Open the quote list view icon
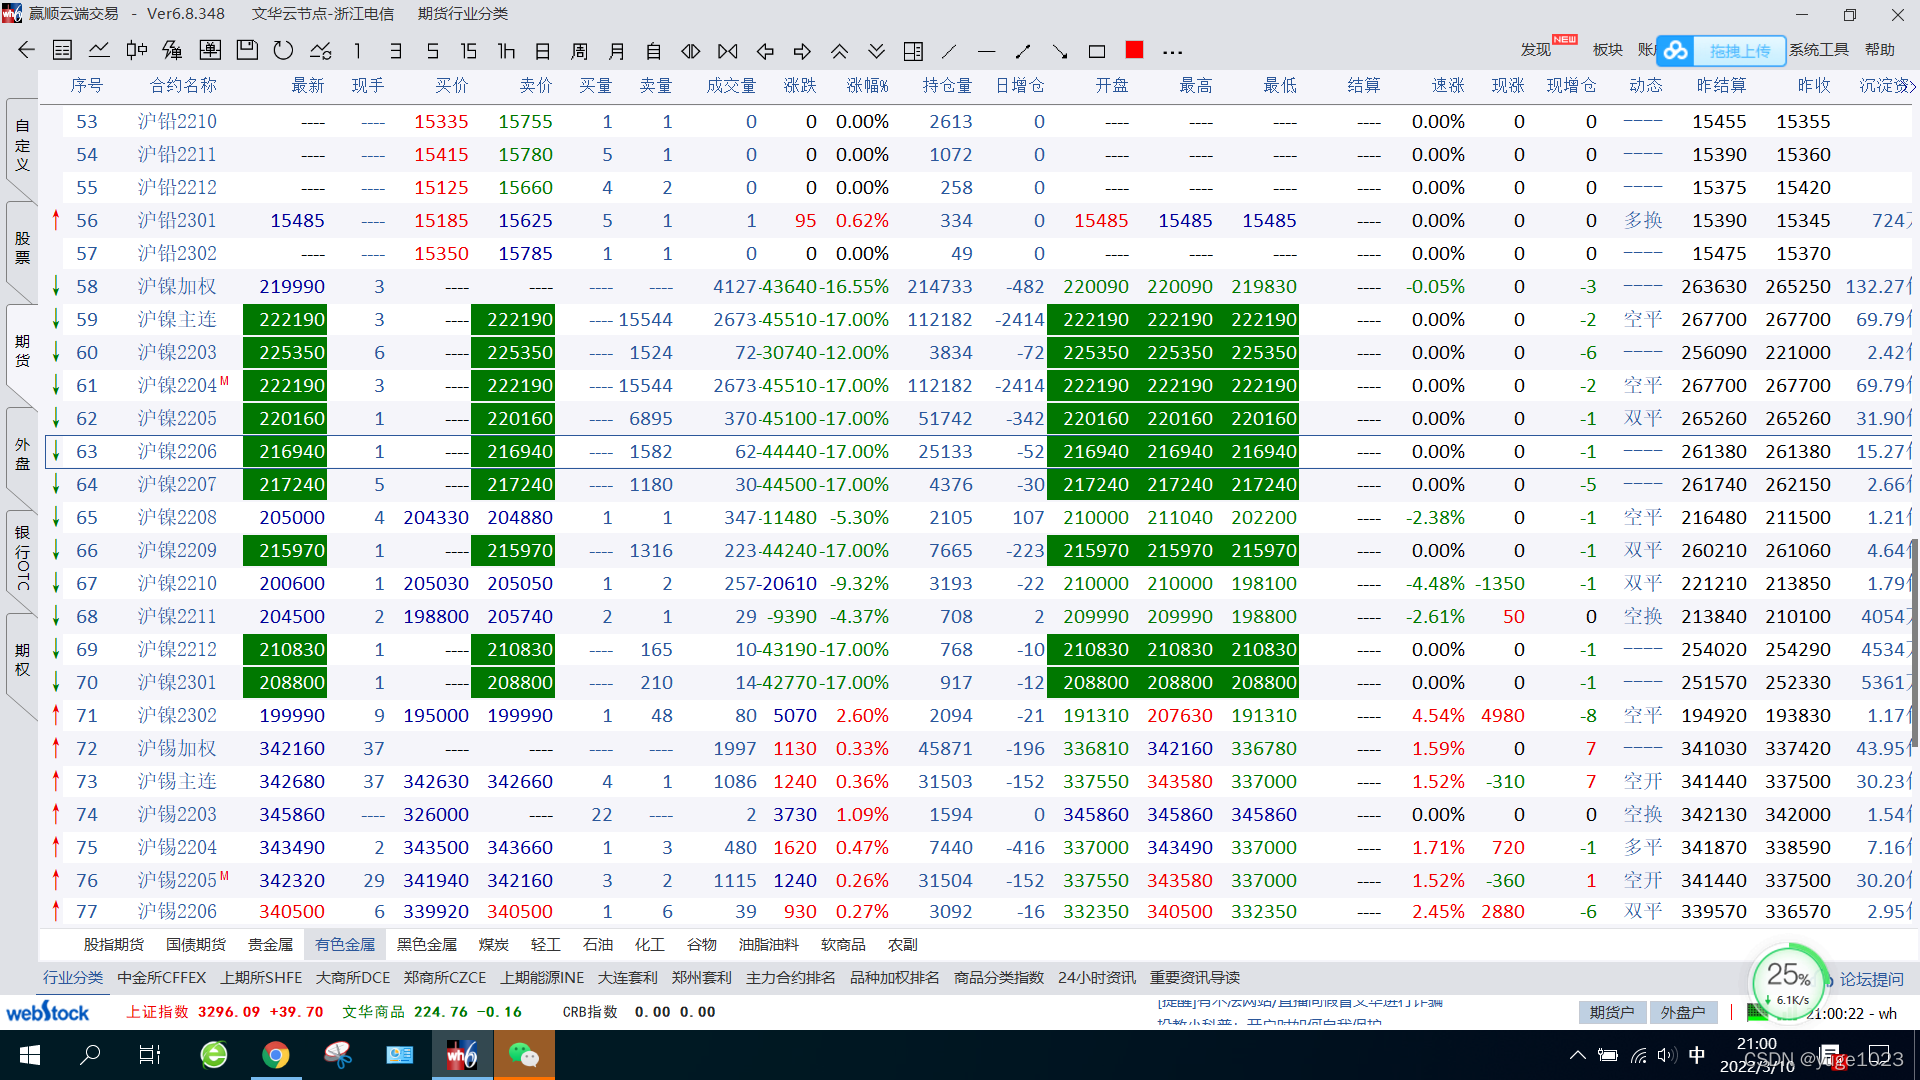The width and height of the screenshot is (1920, 1080). tap(62, 50)
